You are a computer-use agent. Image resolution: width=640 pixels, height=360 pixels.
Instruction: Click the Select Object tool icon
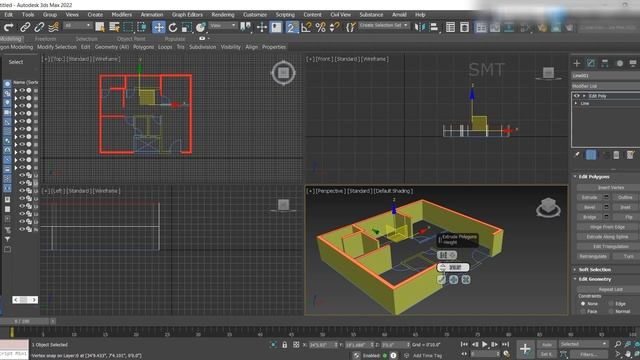click(x=100, y=27)
